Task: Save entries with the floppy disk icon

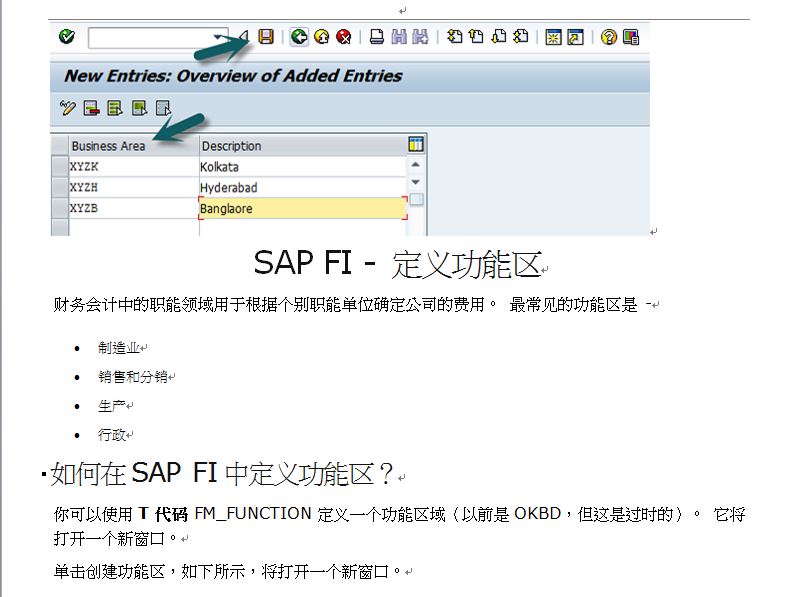Action: [266, 37]
